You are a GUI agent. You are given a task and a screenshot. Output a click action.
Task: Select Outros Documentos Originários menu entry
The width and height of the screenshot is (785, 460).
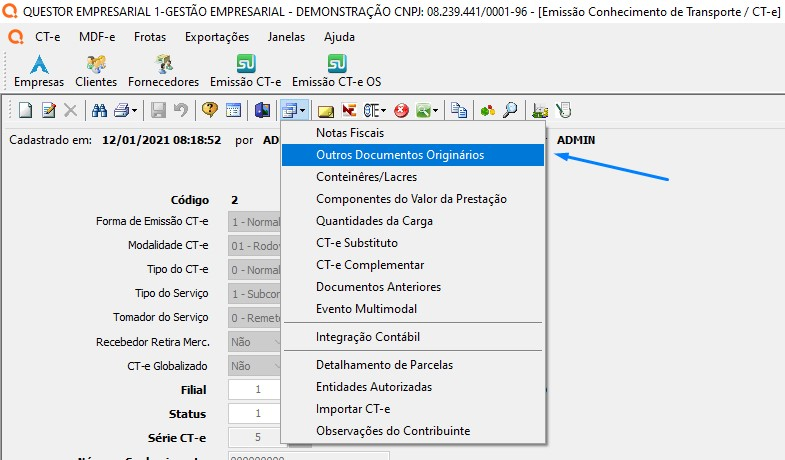pyautogui.click(x=399, y=155)
